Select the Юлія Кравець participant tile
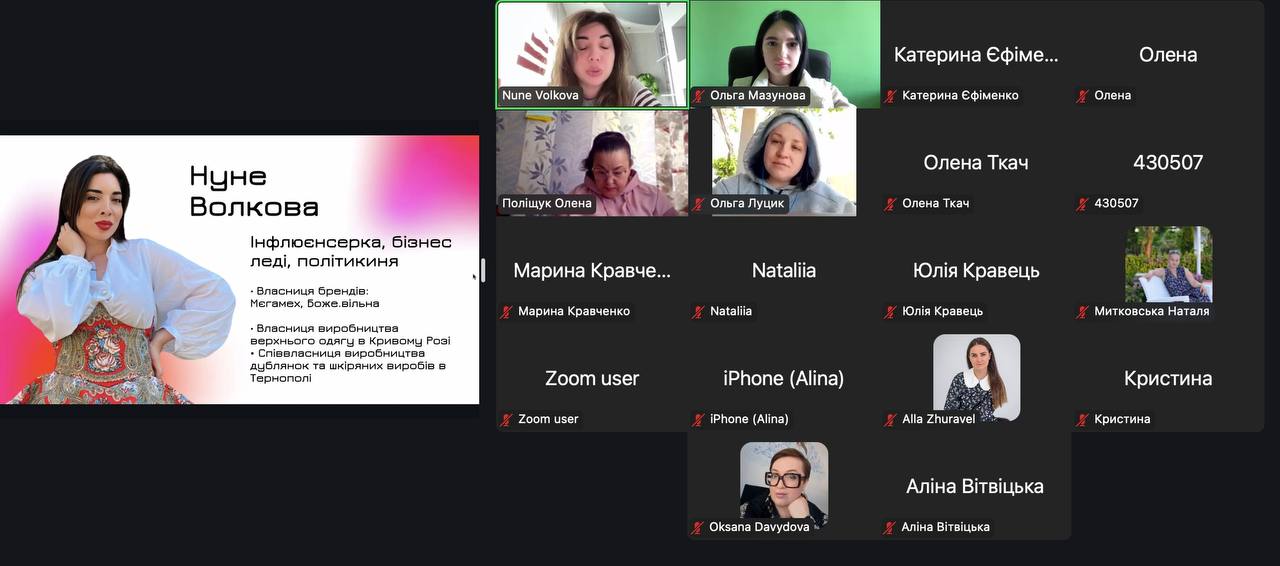The height and width of the screenshot is (566, 1280). [976, 270]
